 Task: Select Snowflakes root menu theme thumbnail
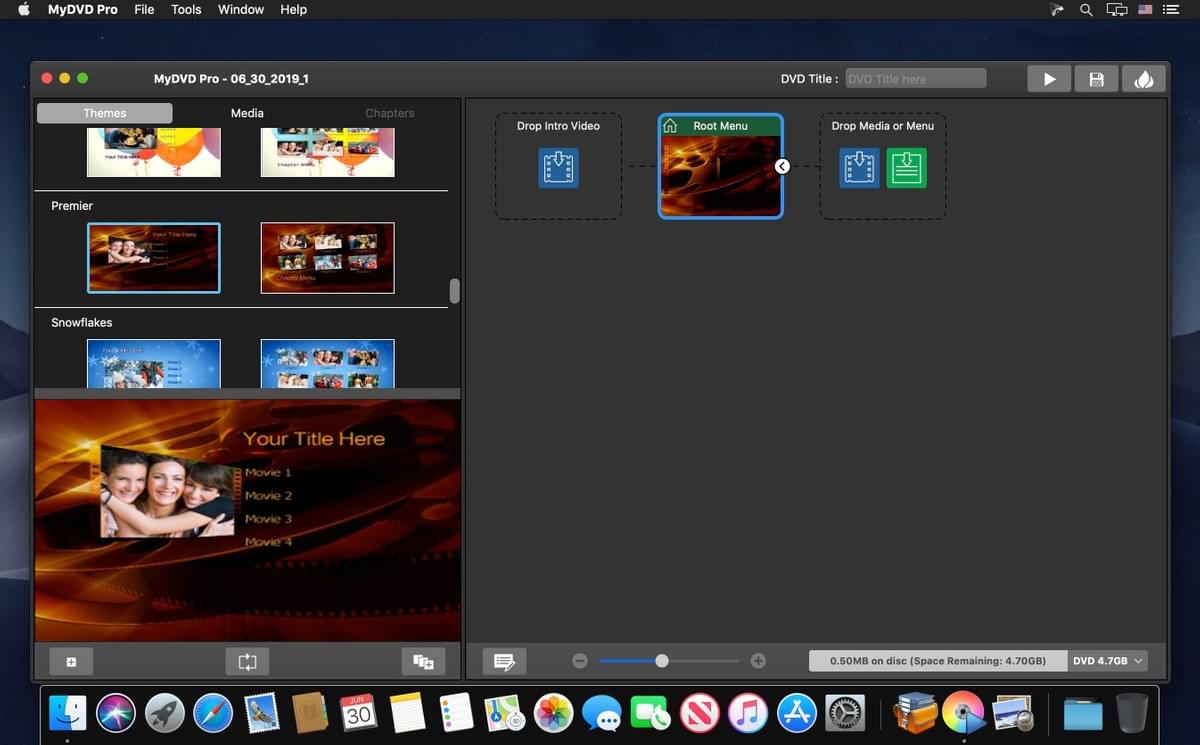point(154,364)
